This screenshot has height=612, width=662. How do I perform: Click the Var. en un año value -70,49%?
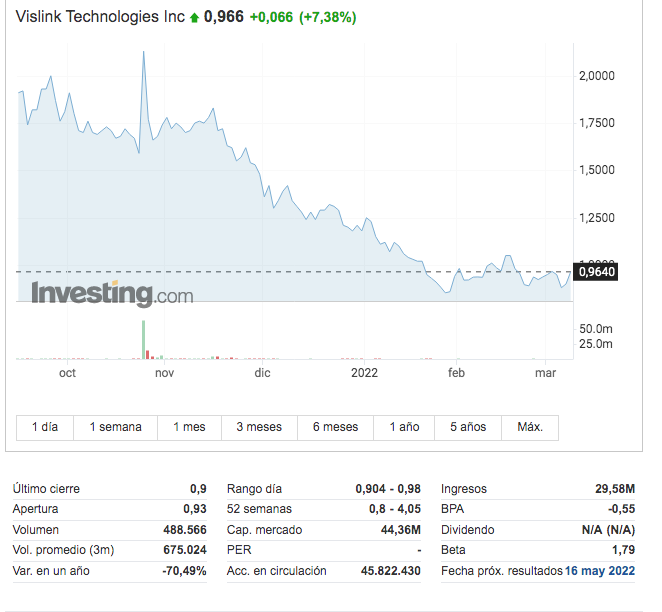point(184,571)
